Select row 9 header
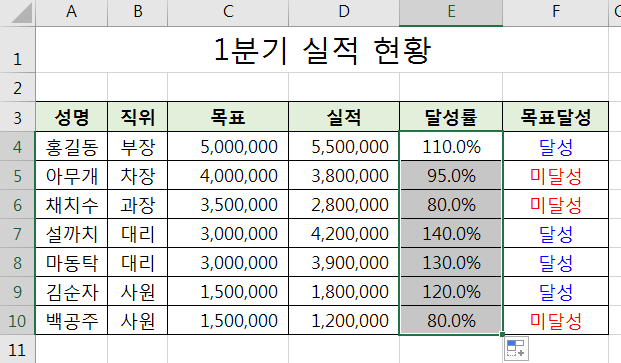 click(x=17, y=291)
